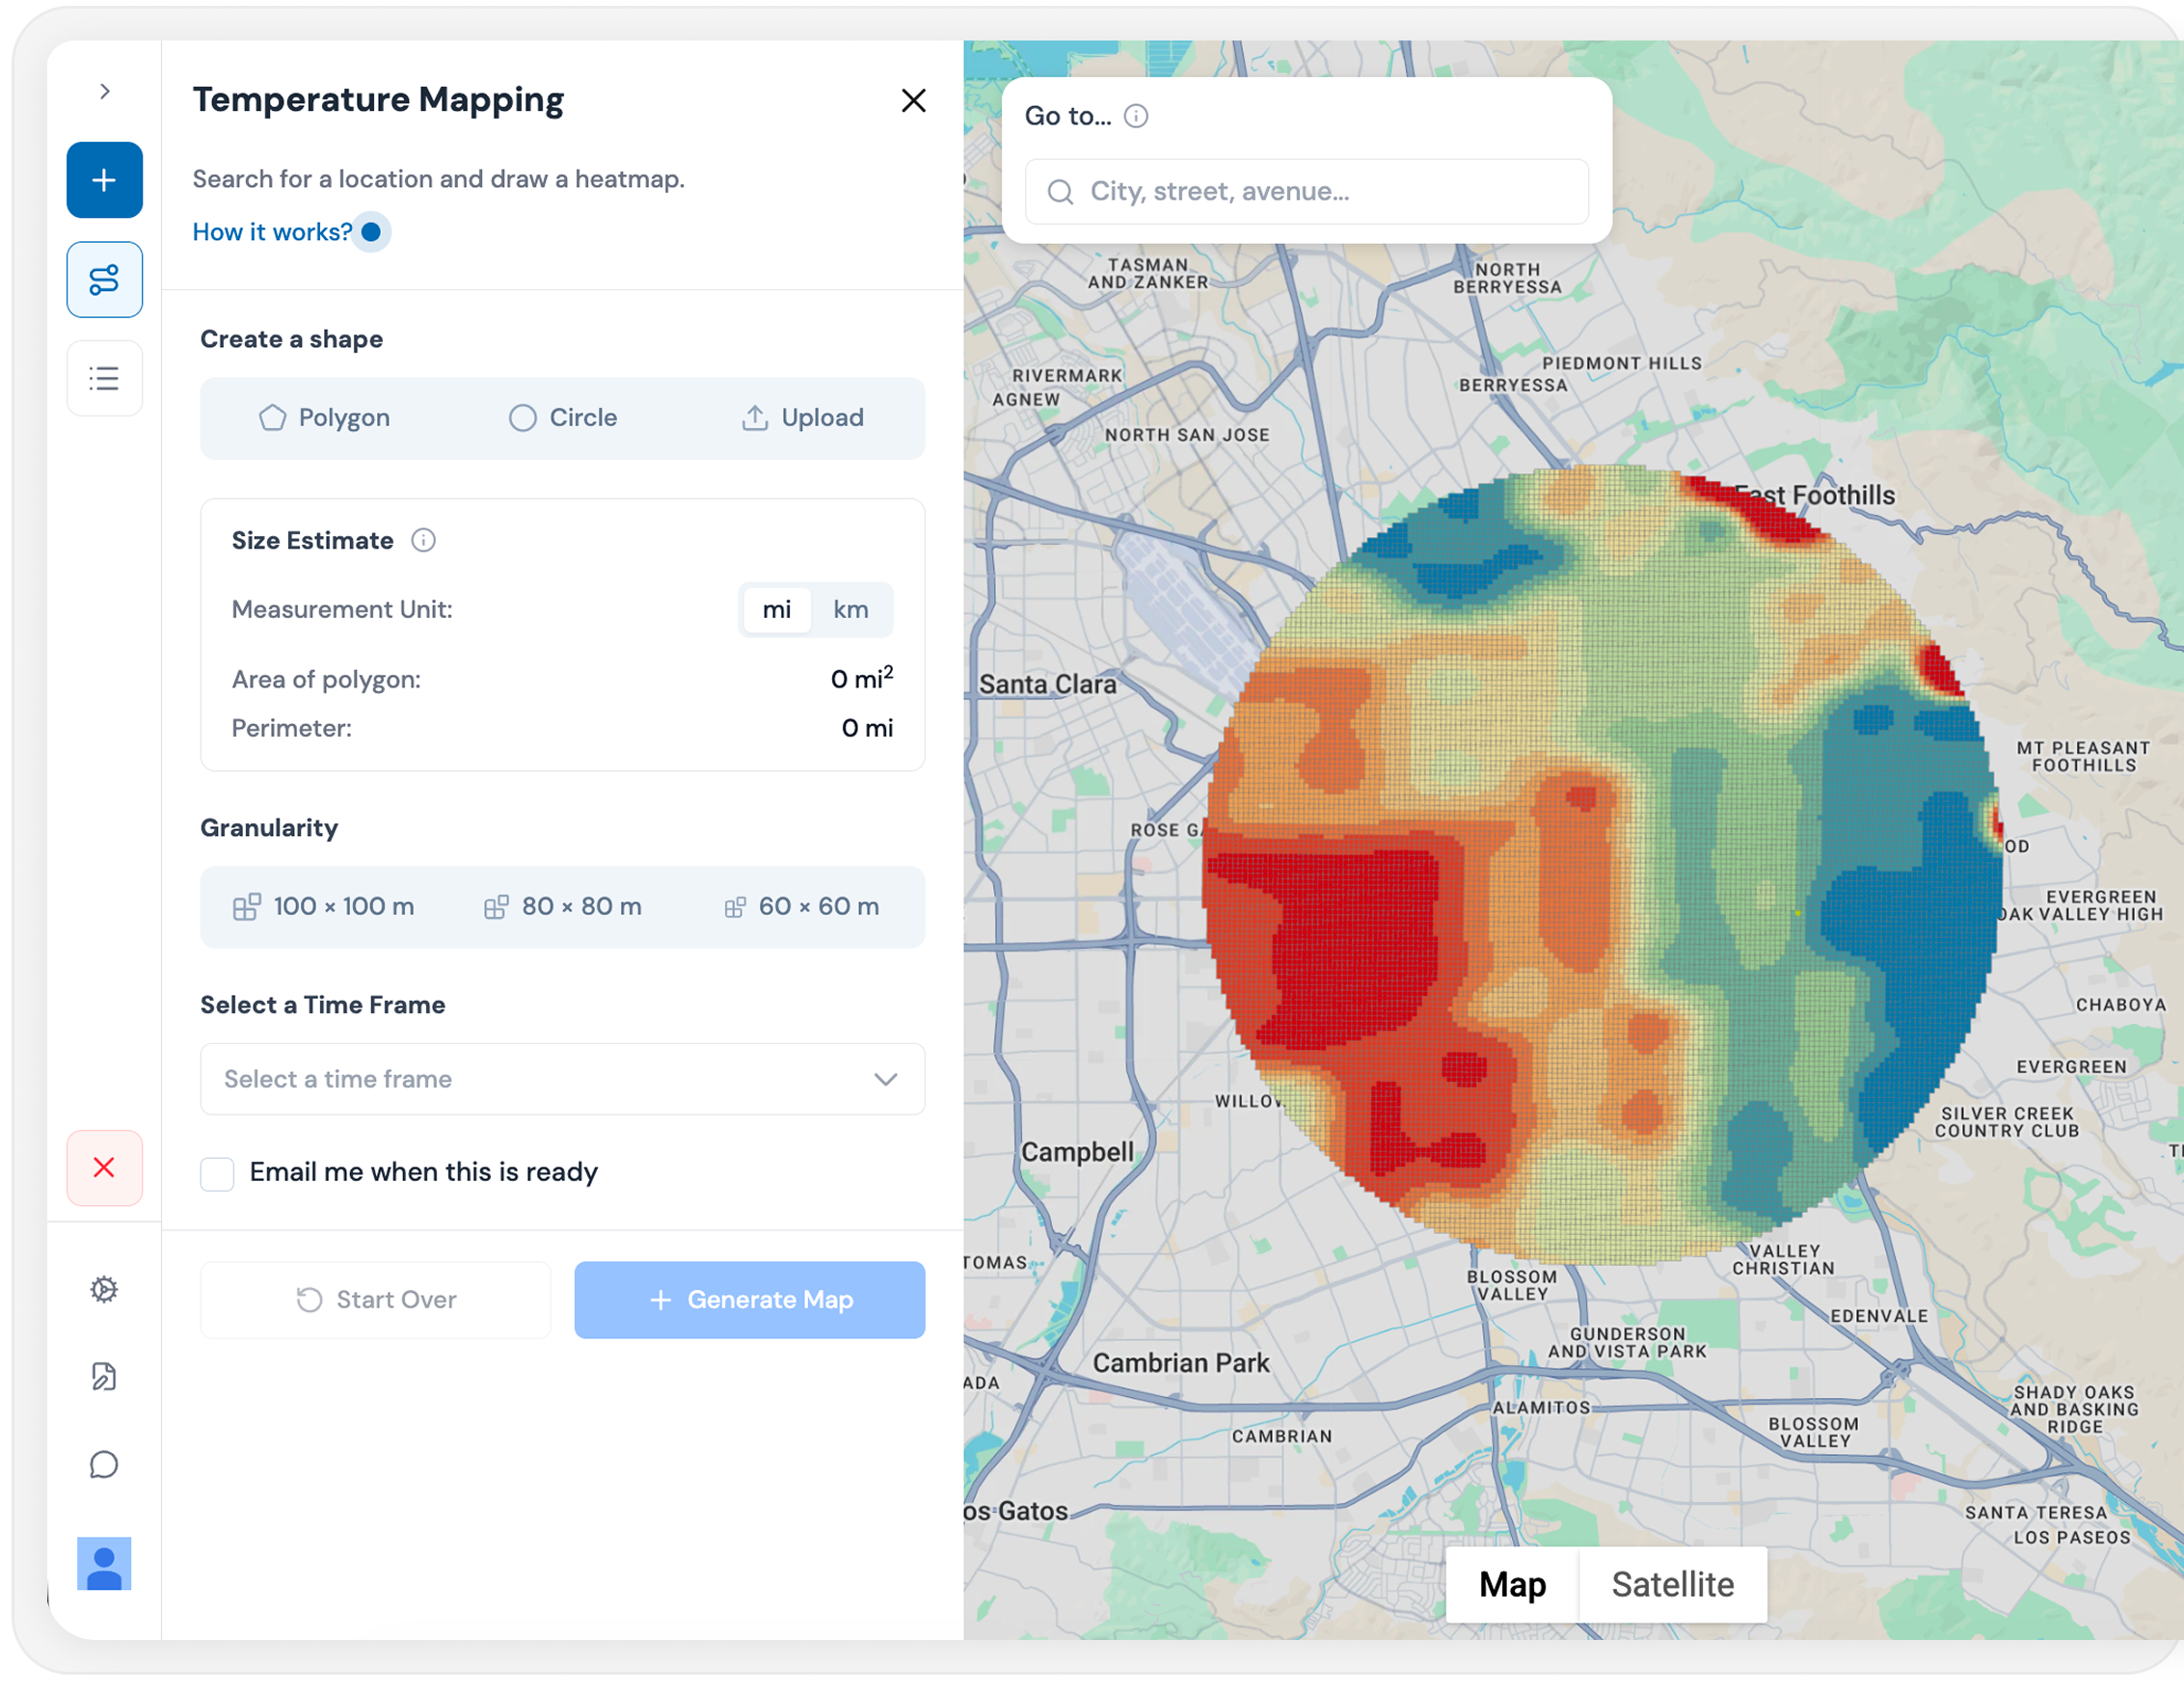
Task: Click the Campbell map label
Action: [x=1077, y=1153]
